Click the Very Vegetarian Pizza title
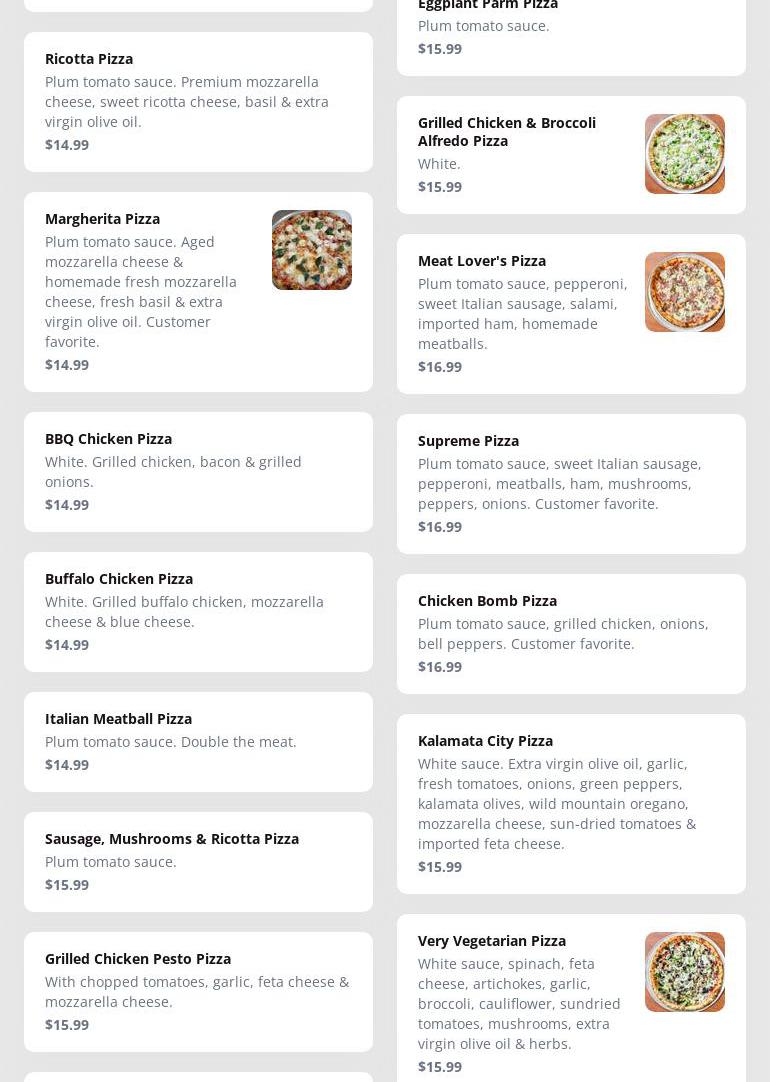This screenshot has width=770, height=1082. 492,941
